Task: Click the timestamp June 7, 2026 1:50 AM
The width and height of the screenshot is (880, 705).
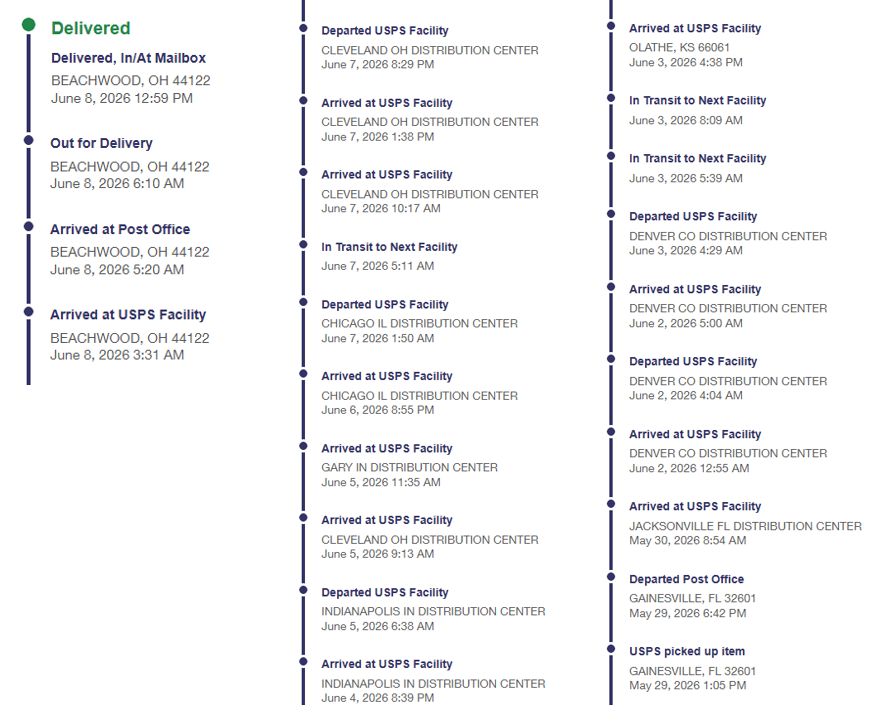Action: click(378, 338)
